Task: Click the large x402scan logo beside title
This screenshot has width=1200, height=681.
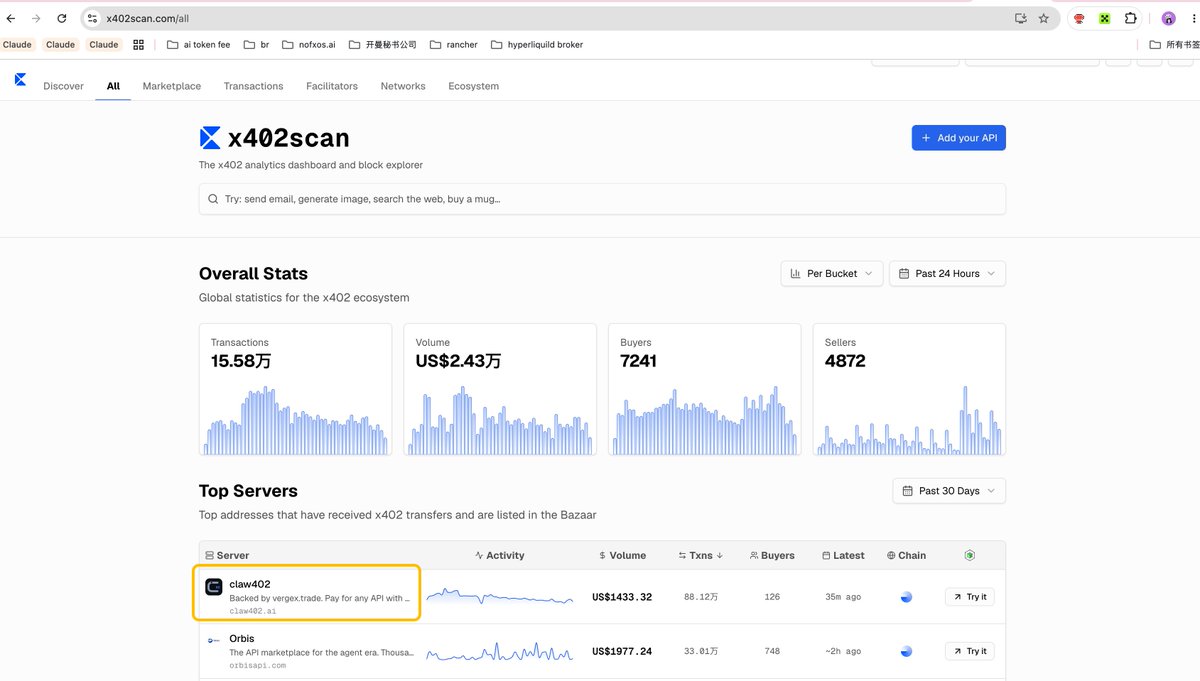Action: (210, 137)
